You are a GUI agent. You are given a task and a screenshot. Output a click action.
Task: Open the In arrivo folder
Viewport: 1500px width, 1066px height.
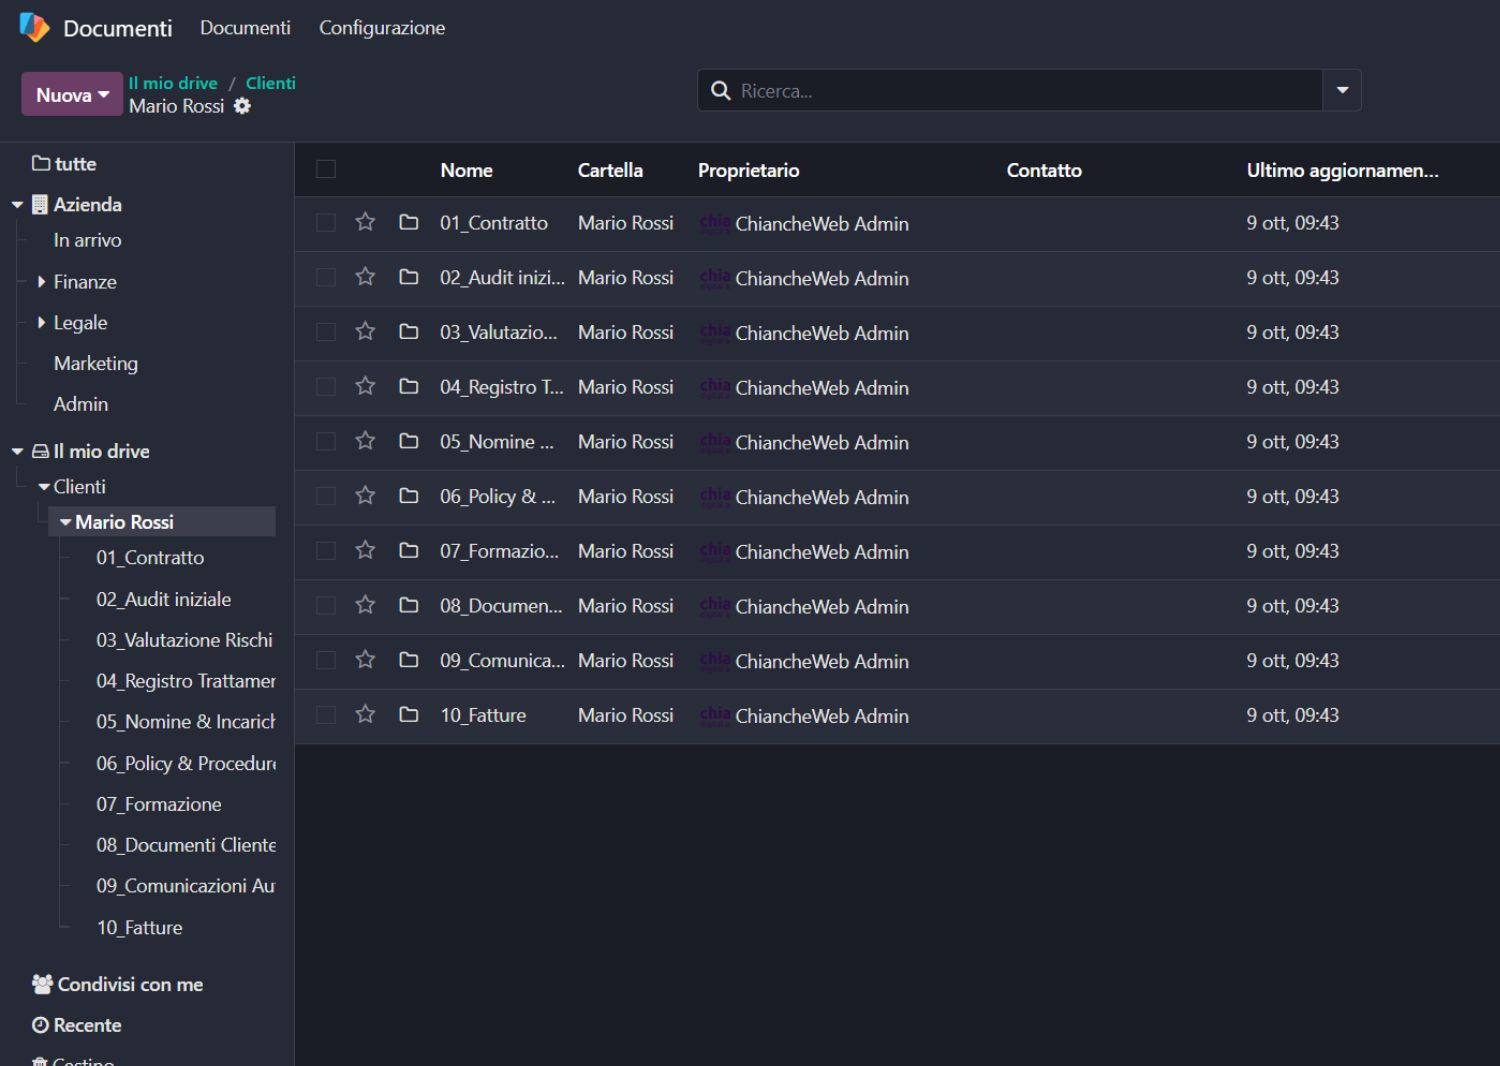87,240
